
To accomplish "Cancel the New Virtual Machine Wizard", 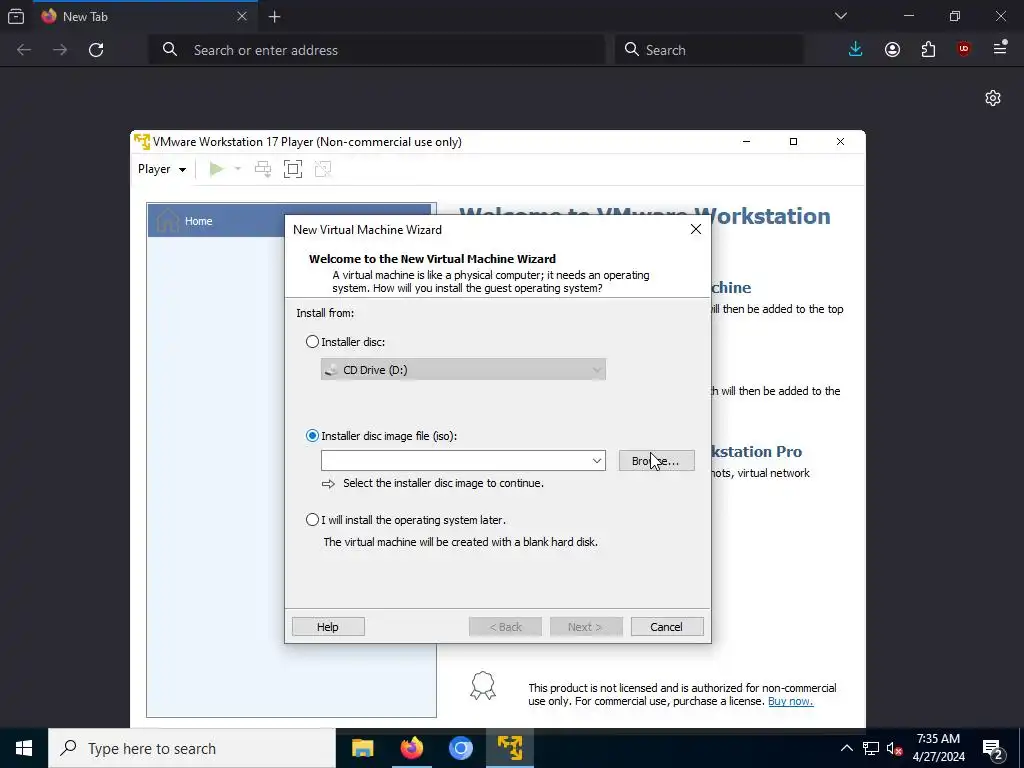I will coord(667,626).
